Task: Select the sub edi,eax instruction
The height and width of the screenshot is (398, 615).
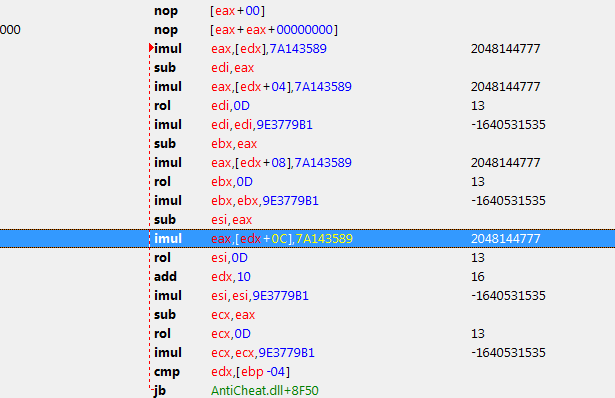Action: tap(308, 67)
